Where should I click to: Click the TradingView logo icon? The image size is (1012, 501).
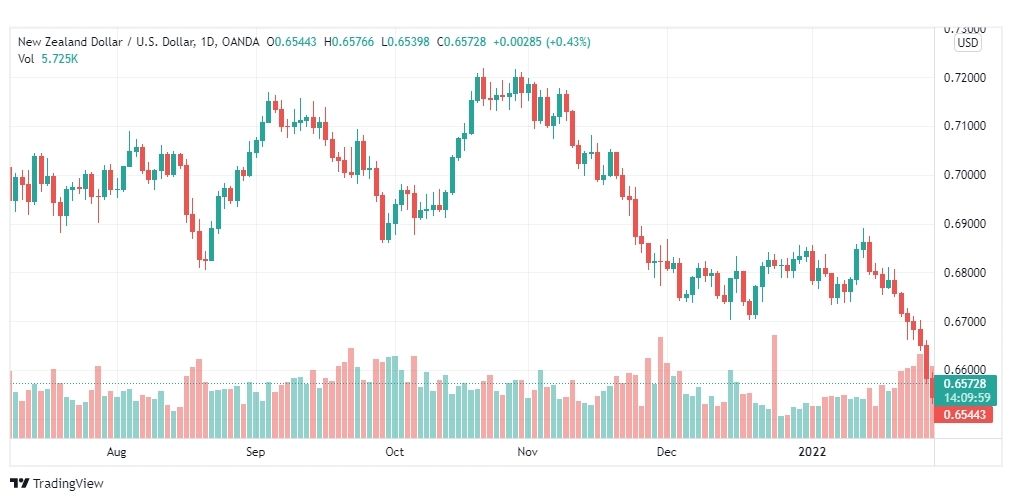19,483
